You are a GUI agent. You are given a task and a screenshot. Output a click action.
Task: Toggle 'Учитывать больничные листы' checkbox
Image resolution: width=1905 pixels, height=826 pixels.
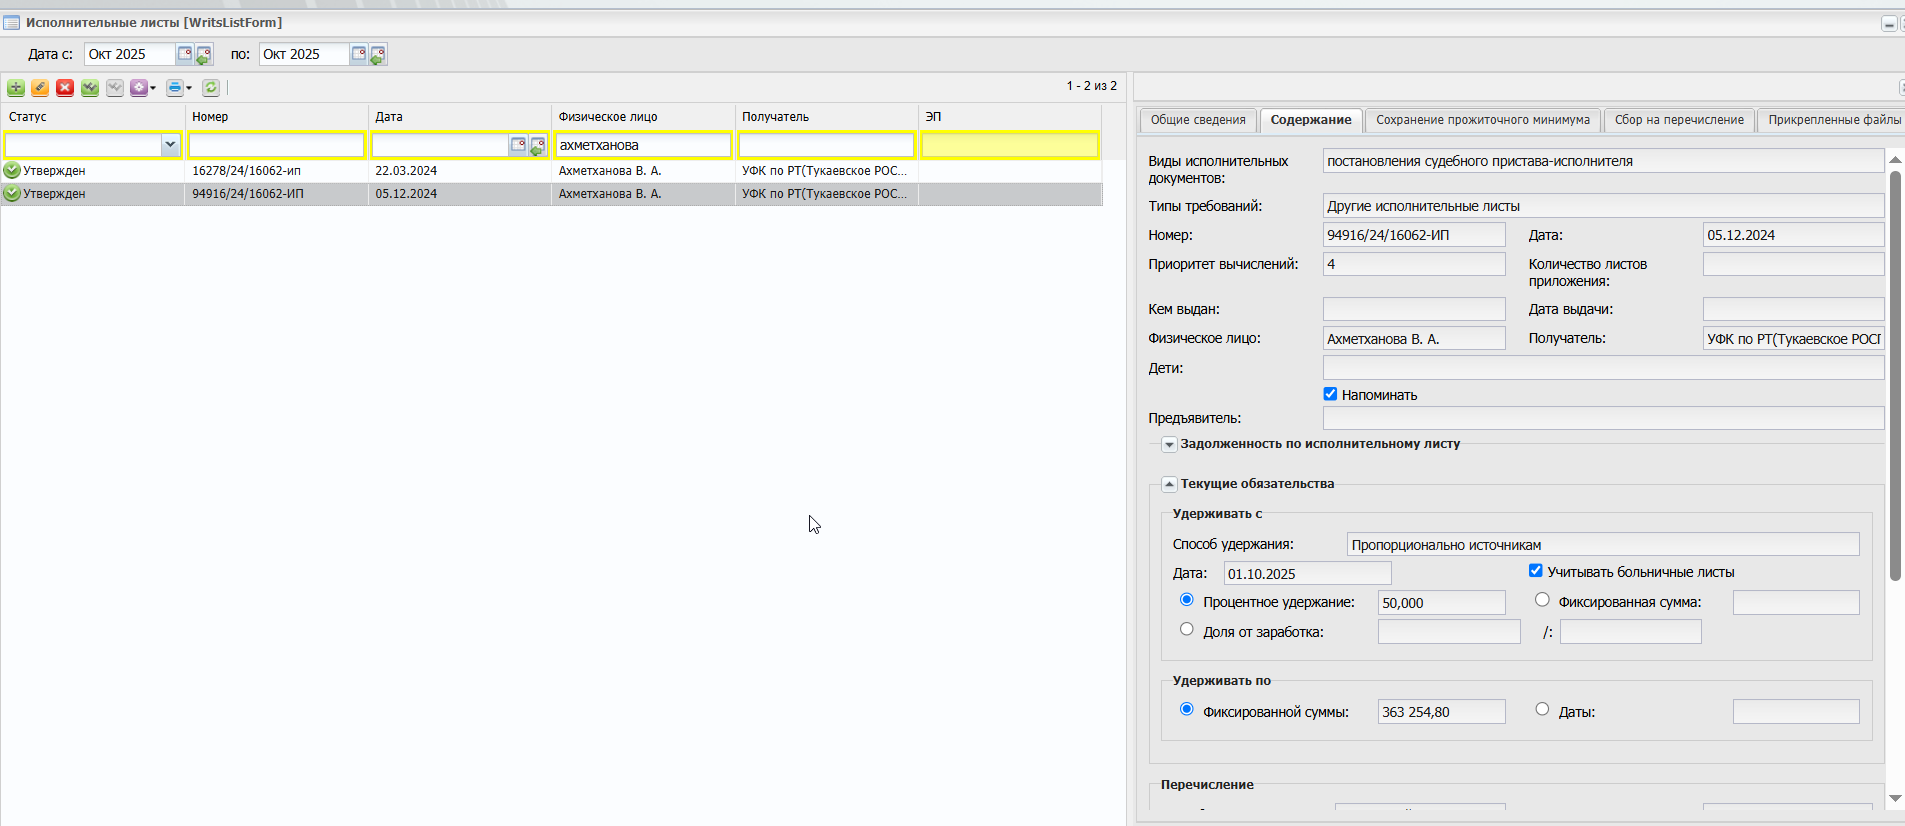pyautogui.click(x=1536, y=571)
